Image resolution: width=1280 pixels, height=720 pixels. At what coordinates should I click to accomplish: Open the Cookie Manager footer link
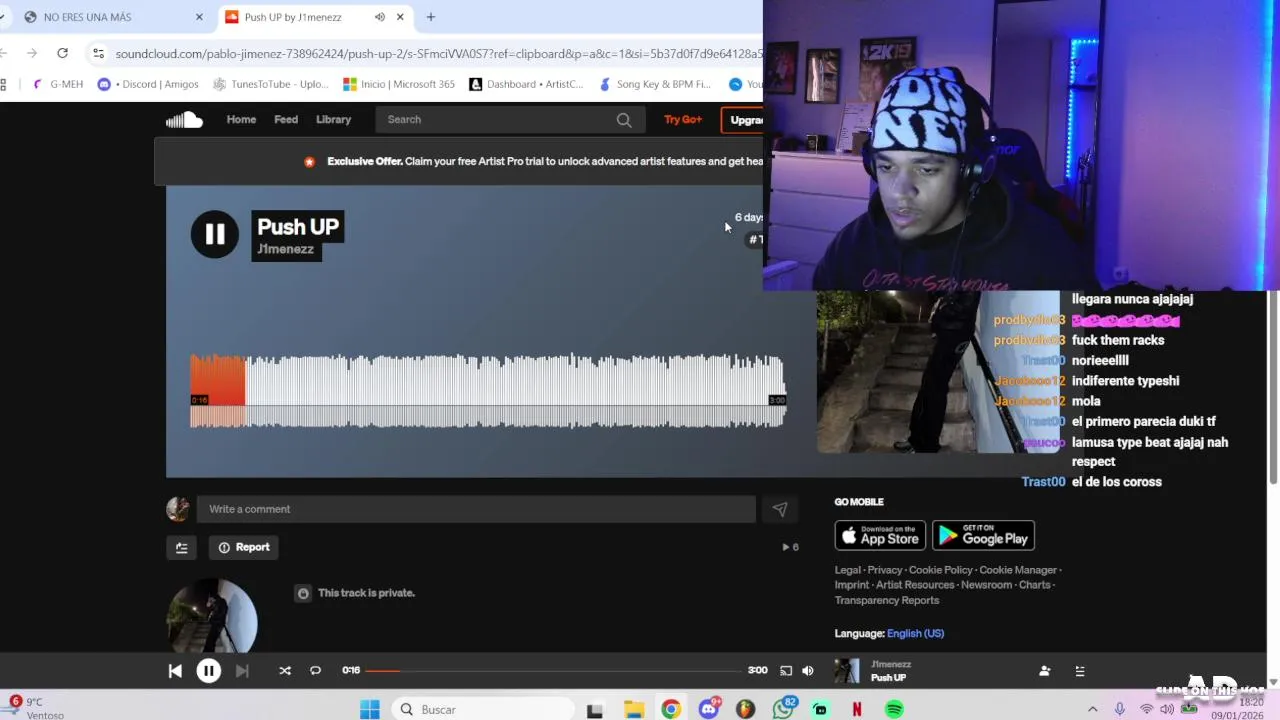[1018, 570]
